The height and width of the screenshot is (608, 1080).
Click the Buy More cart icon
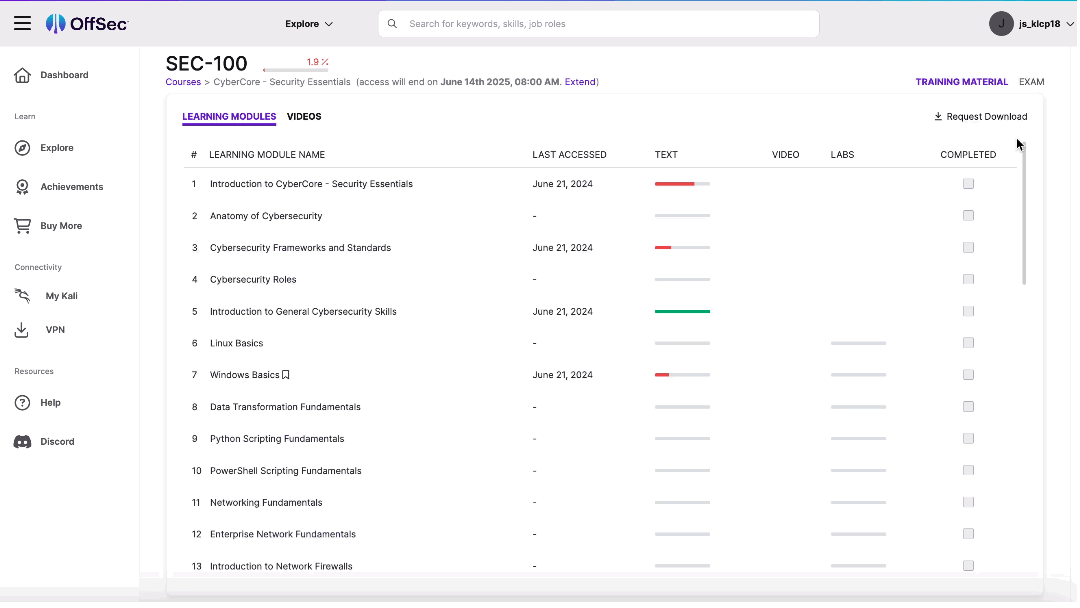(x=22, y=225)
